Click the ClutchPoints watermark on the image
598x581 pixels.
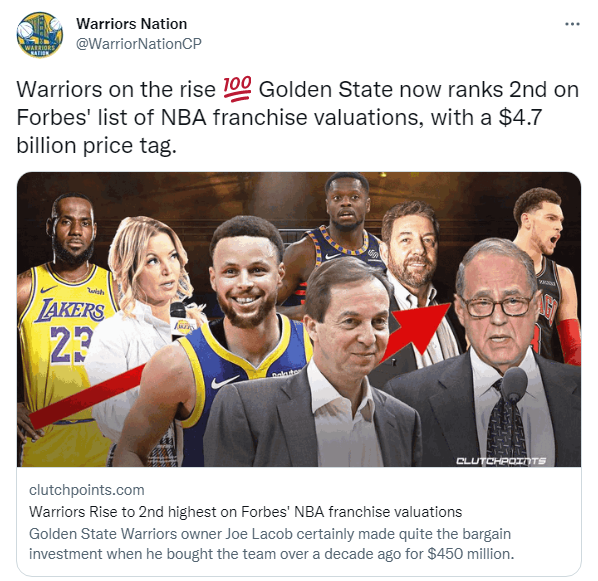coord(501,461)
